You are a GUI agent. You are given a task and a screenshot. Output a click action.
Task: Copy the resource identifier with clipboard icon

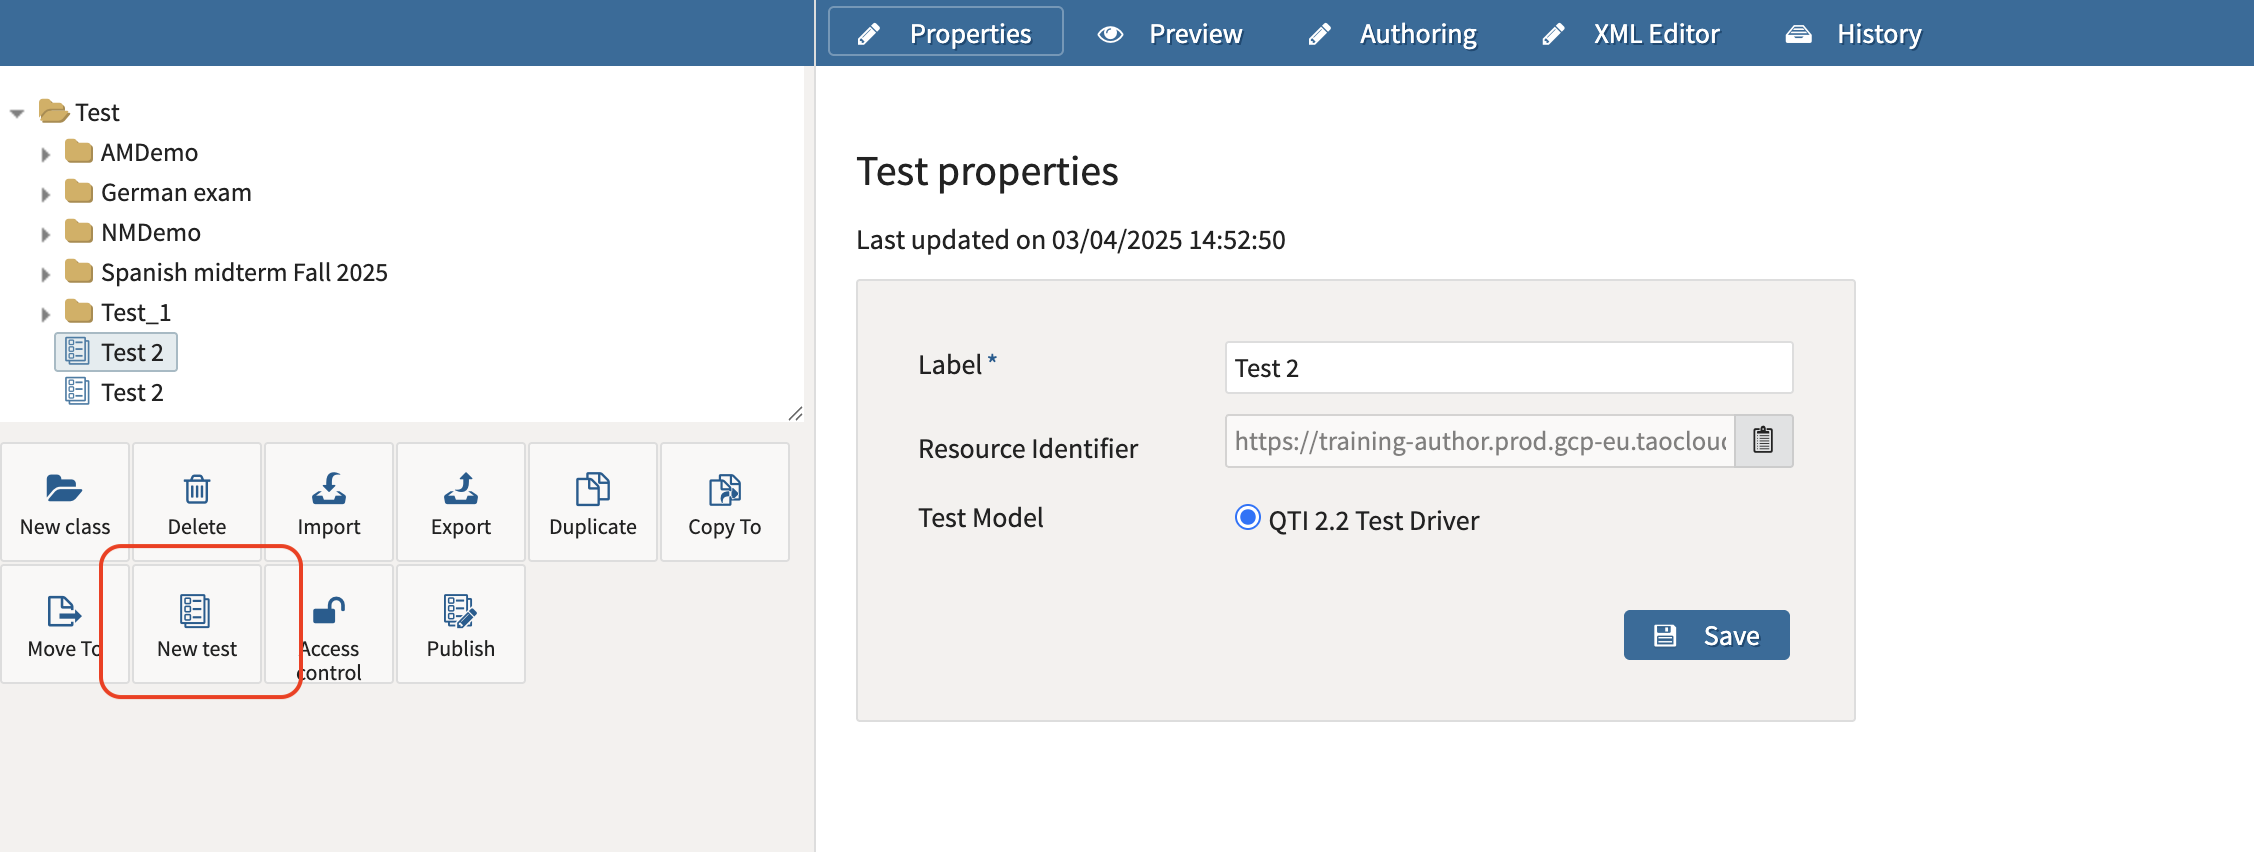point(1763,441)
